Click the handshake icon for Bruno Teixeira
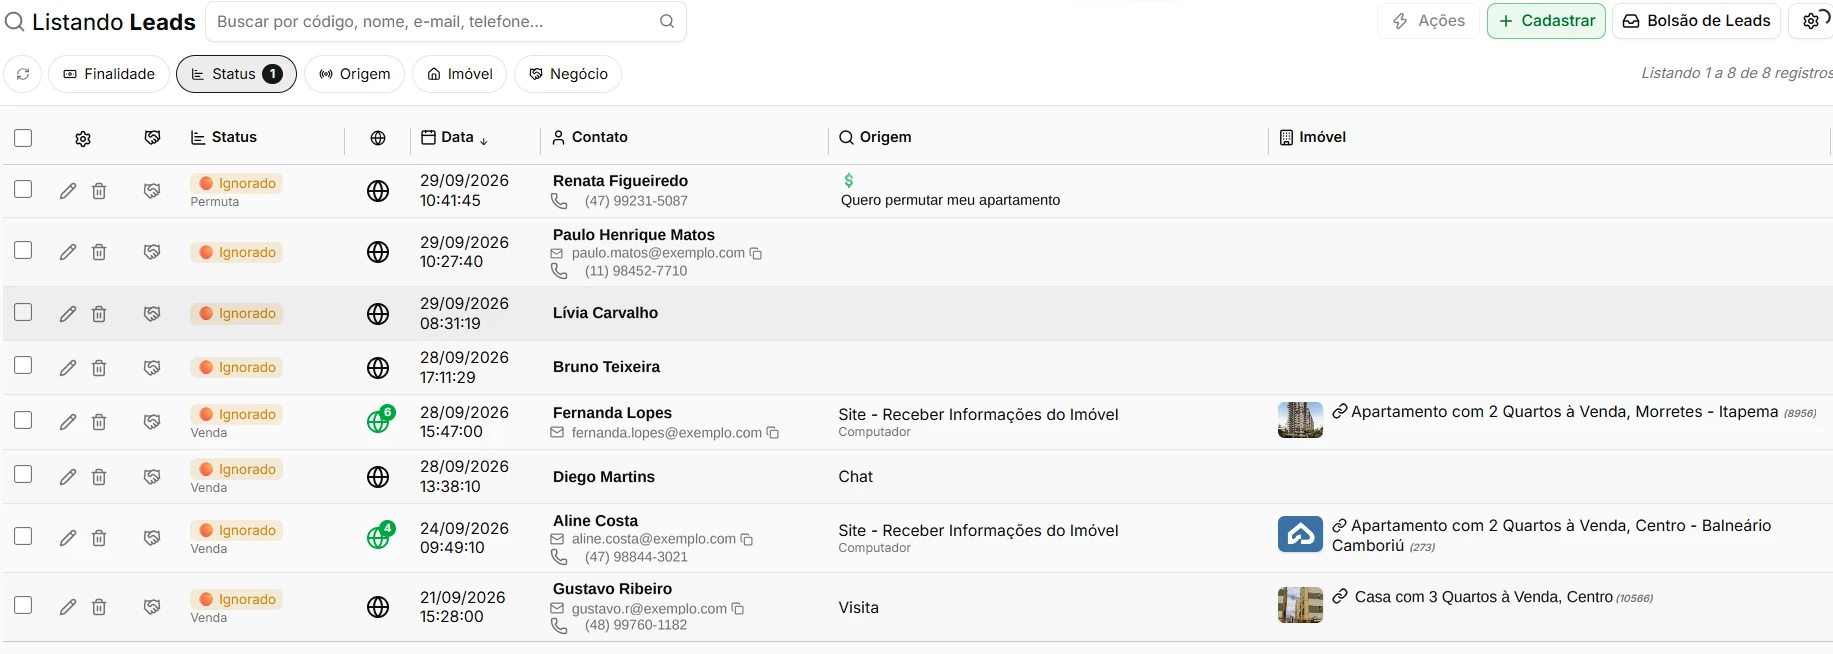Screen dimensions: 1833x654 click(152, 368)
